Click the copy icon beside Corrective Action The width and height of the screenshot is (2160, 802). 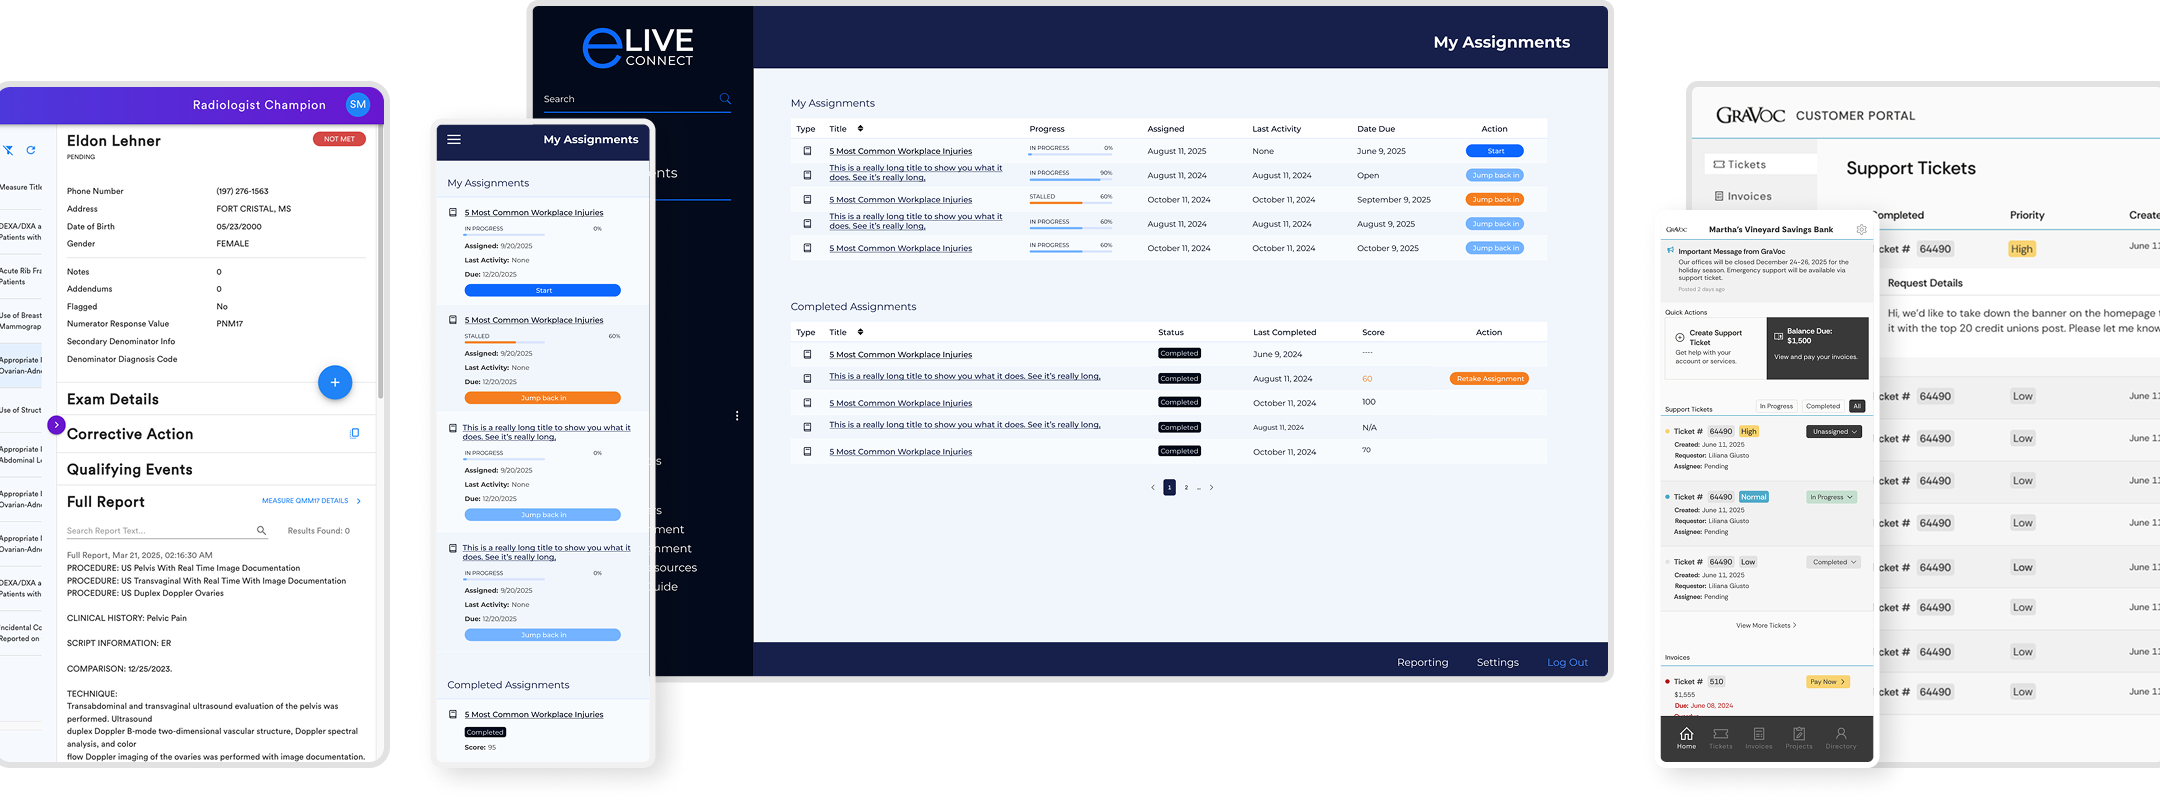(x=354, y=434)
